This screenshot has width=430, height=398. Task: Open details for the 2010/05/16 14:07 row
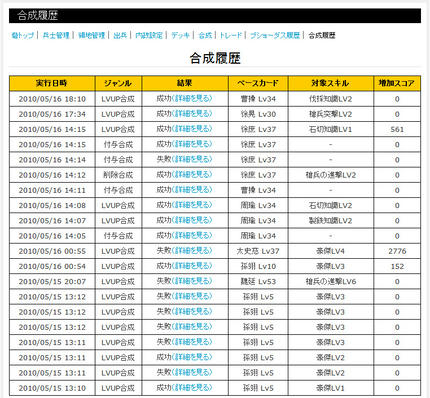(192, 220)
